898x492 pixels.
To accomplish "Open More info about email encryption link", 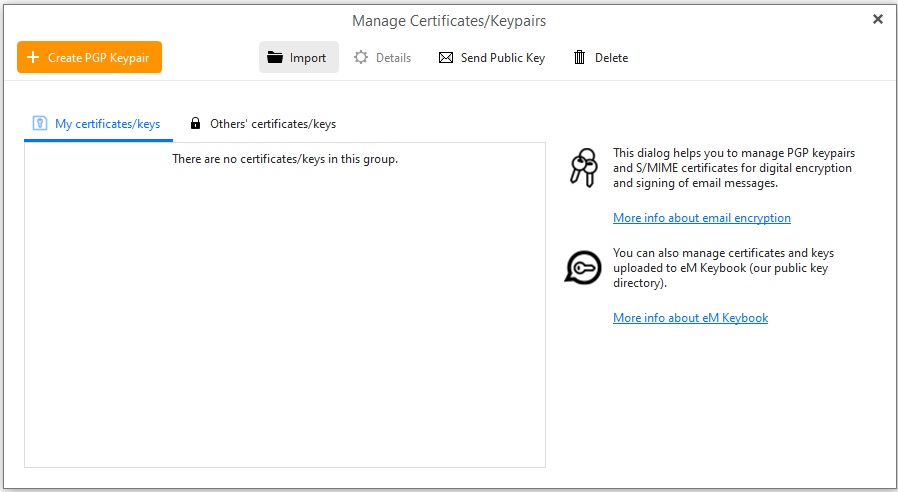I will click(702, 218).
